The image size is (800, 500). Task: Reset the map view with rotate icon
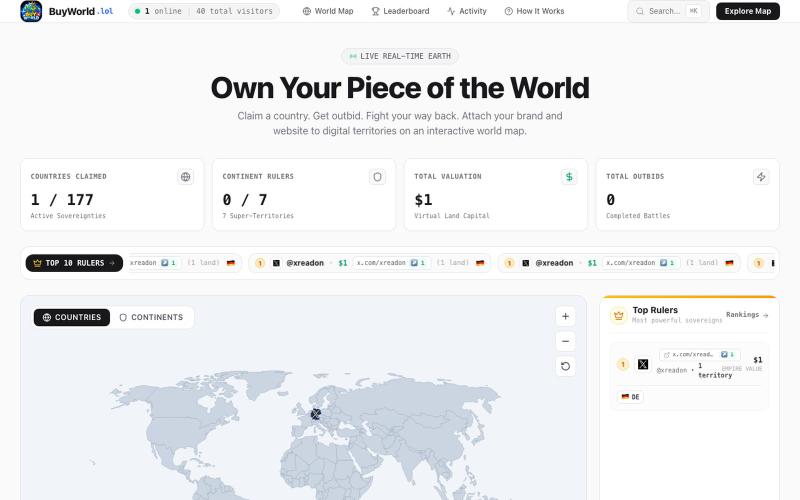[x=565, y=366]
